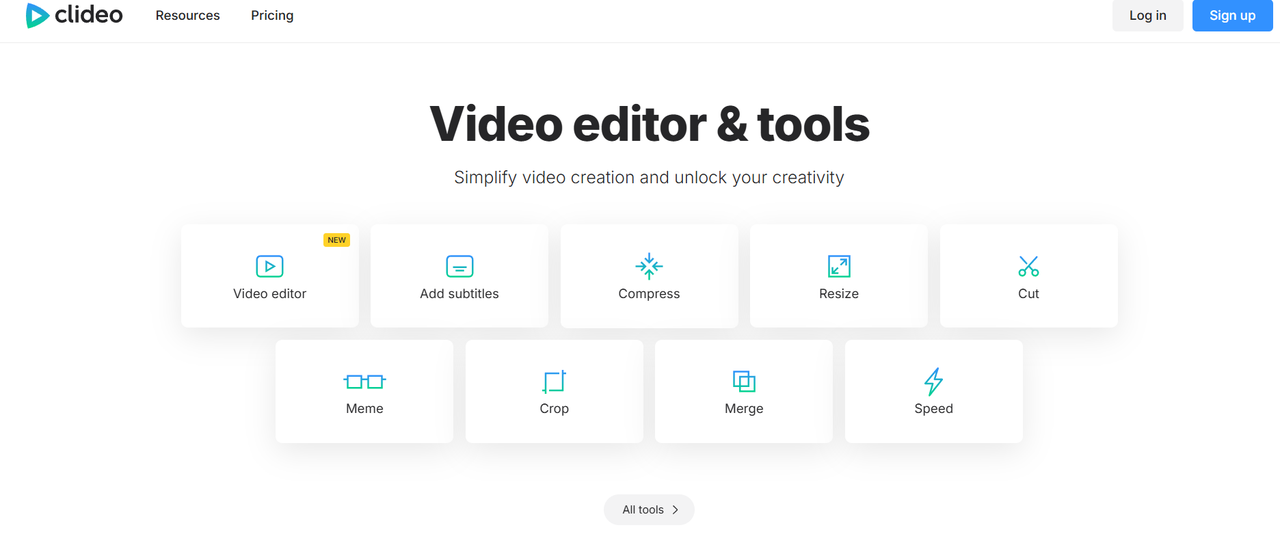Click the Video editor label
This screenshot has width=1280, height=560.
point(270,294)
